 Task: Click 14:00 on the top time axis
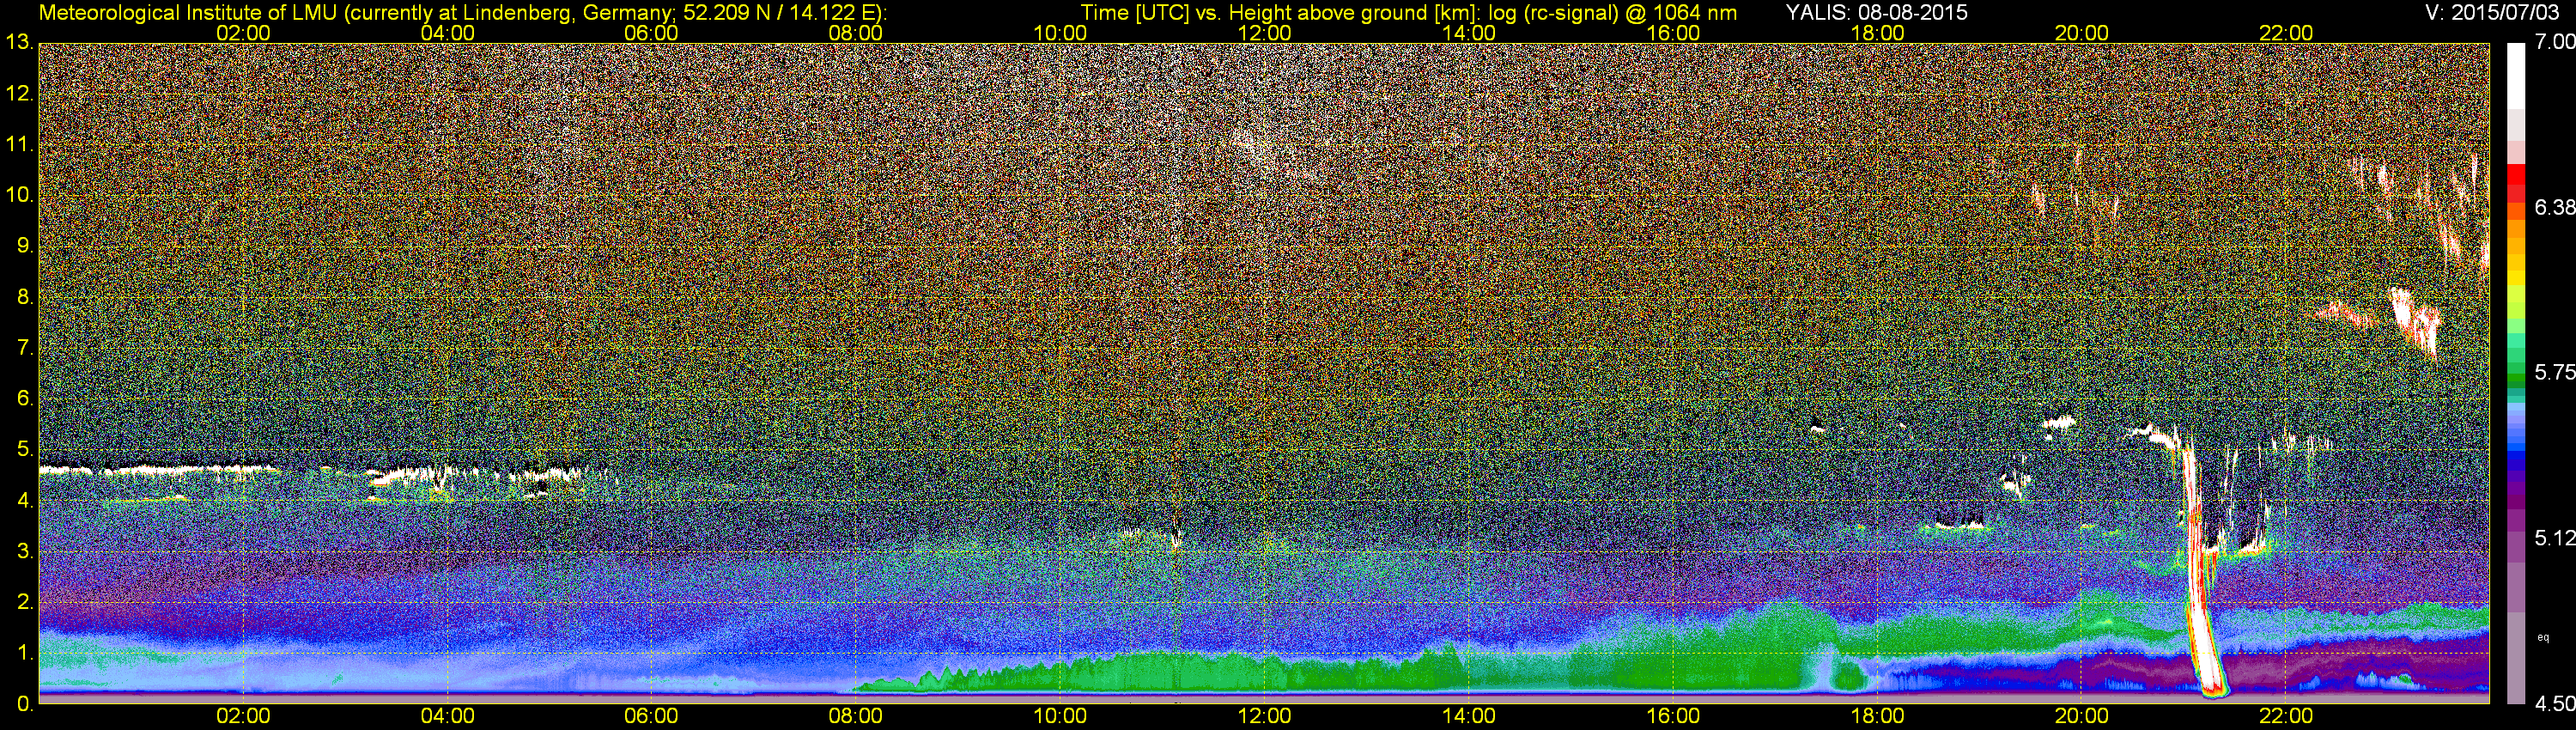pos(1468,33)
